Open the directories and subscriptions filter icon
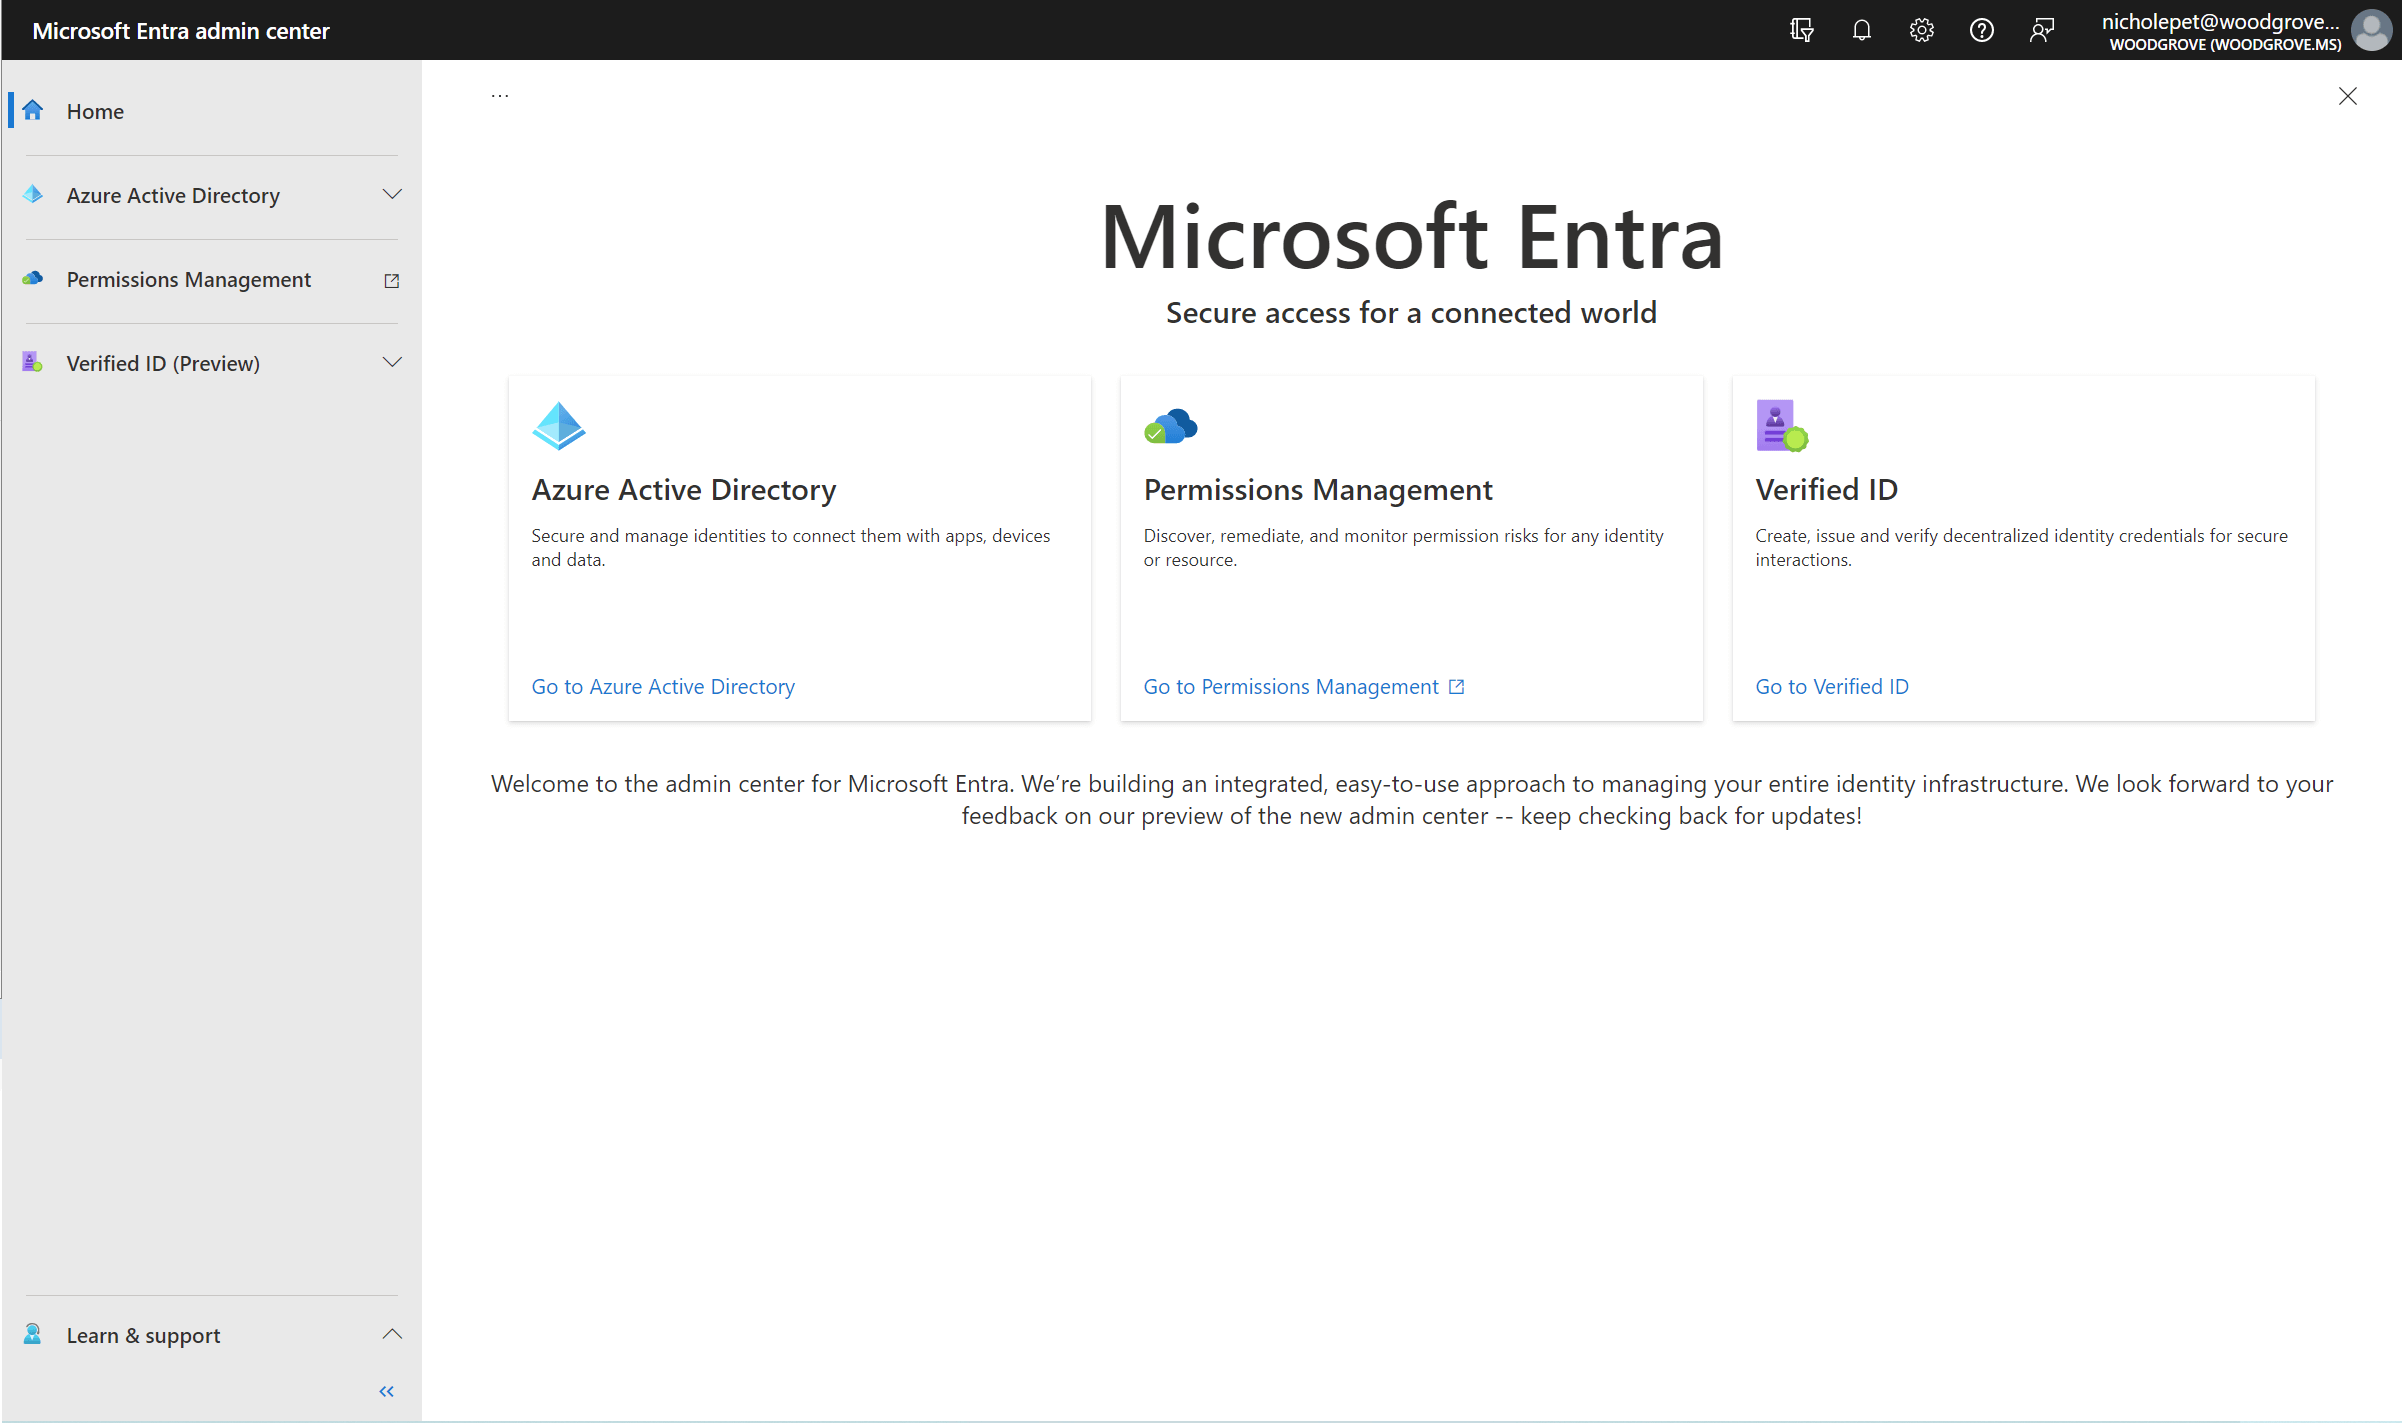The height and width of the screenshot is (1423, 2402). pos(1801,30)
